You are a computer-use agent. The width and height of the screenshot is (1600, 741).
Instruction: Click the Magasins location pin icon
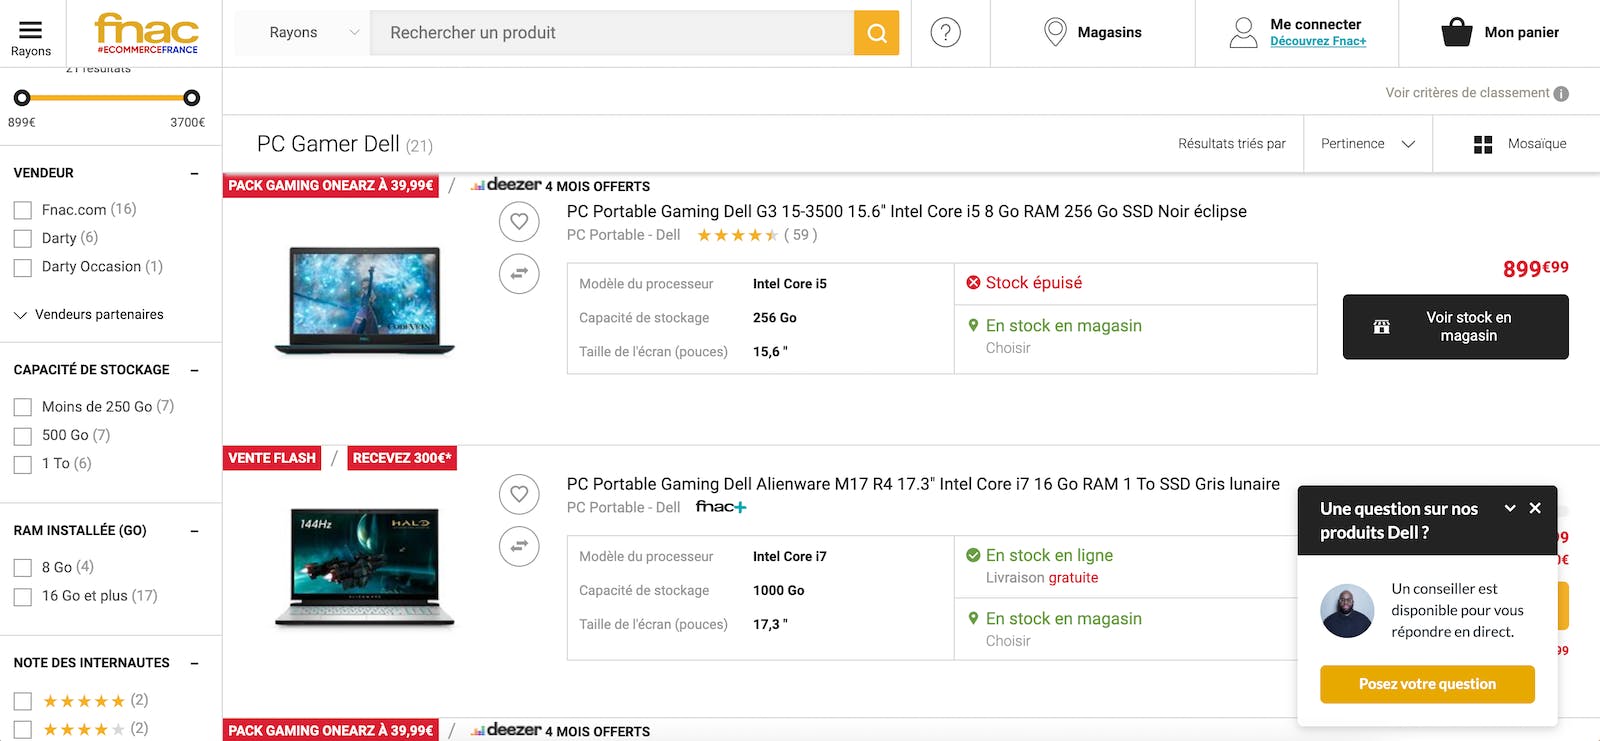coord(1055,32)
